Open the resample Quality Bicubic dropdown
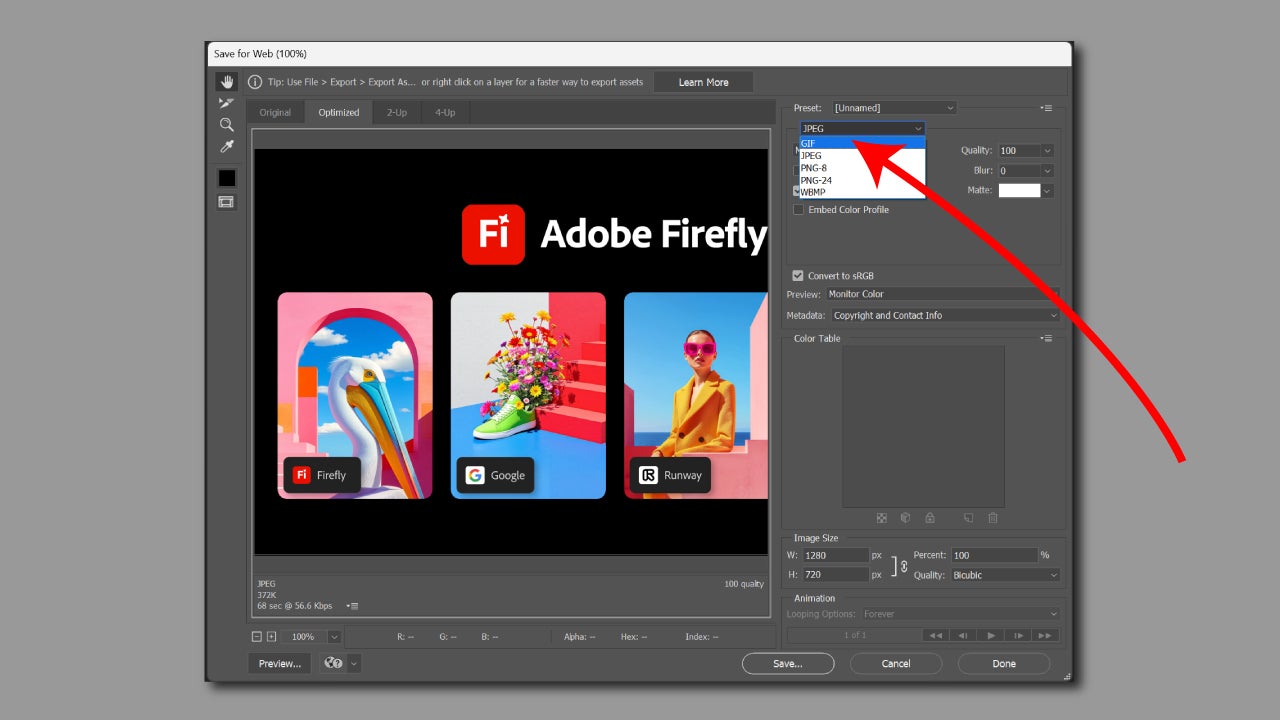The image size is (1280, 720). pyautogui.click(x=1005, y=575)
